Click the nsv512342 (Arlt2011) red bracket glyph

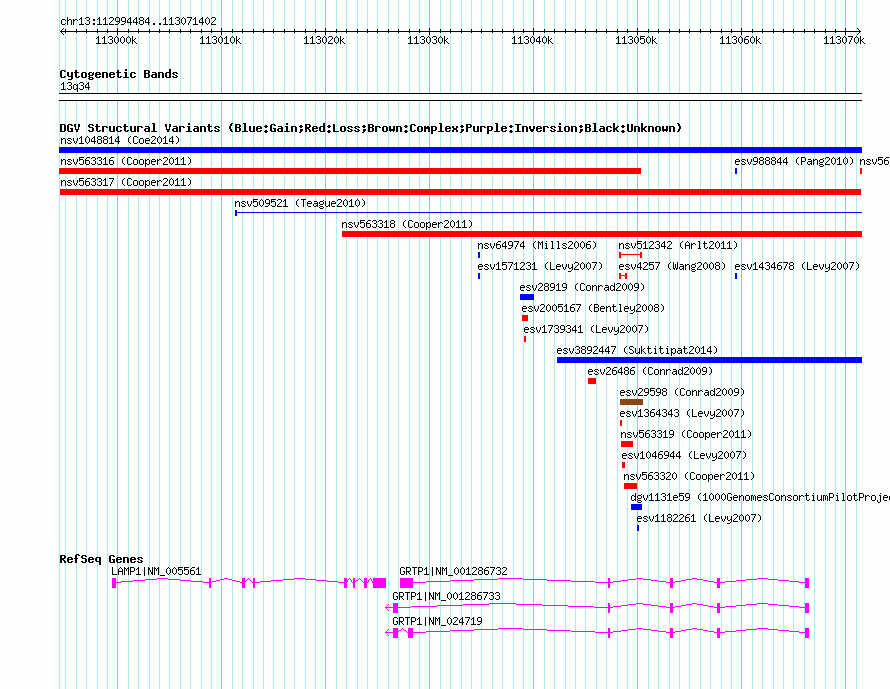pos(631,255)
